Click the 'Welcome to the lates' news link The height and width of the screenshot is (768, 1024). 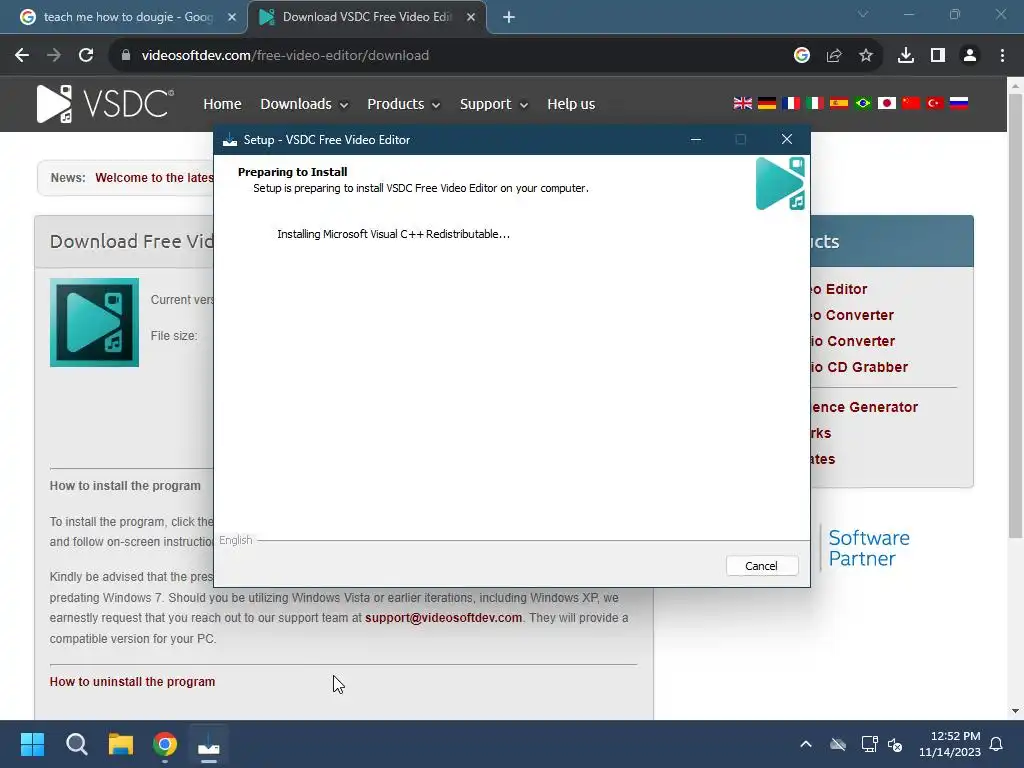pos(154,178)
